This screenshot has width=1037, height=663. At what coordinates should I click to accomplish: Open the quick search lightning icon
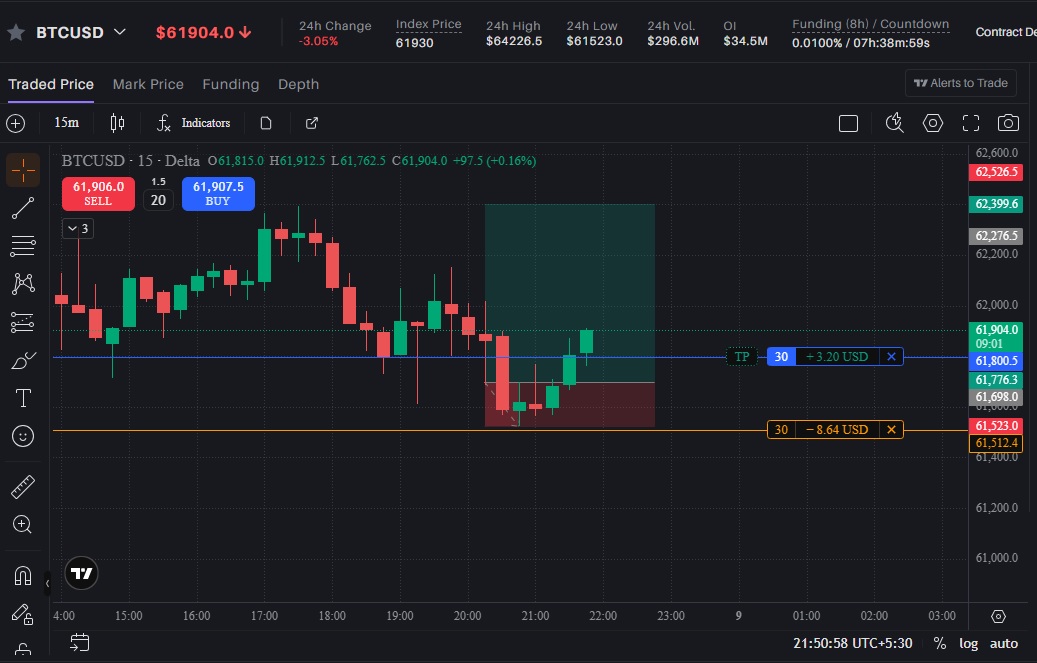coord(894,123)
